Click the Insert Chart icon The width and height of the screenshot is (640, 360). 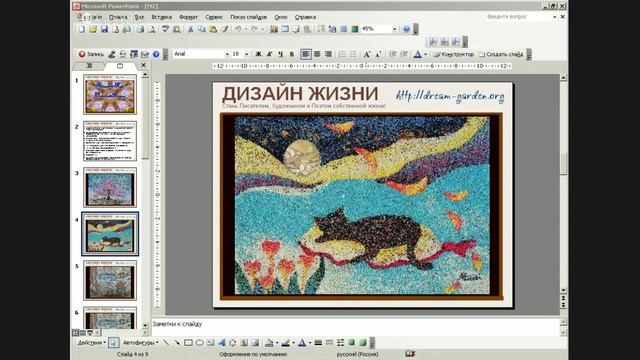pos(274,29)
